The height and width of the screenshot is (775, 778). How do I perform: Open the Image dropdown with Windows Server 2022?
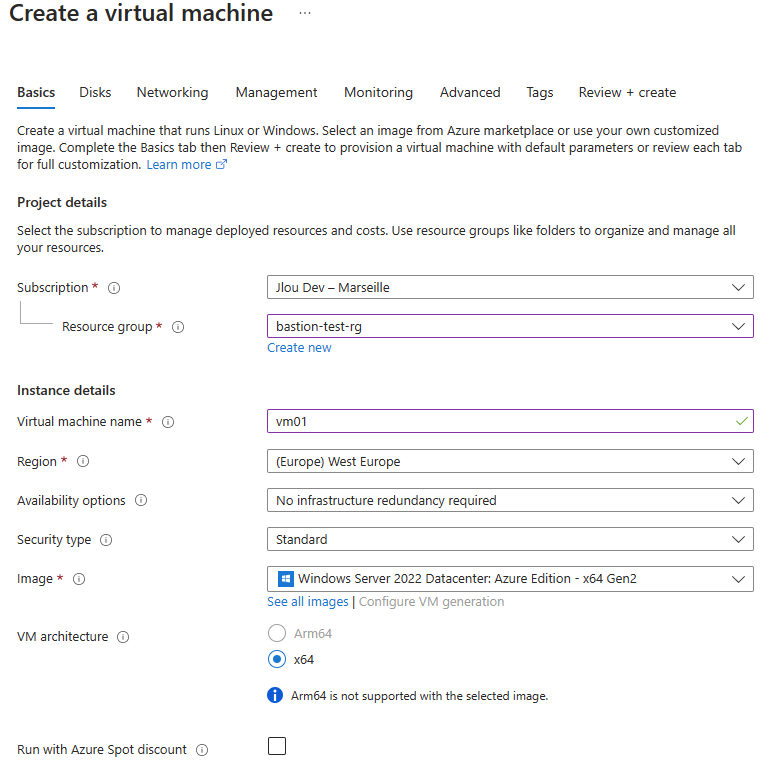[510, 579]
